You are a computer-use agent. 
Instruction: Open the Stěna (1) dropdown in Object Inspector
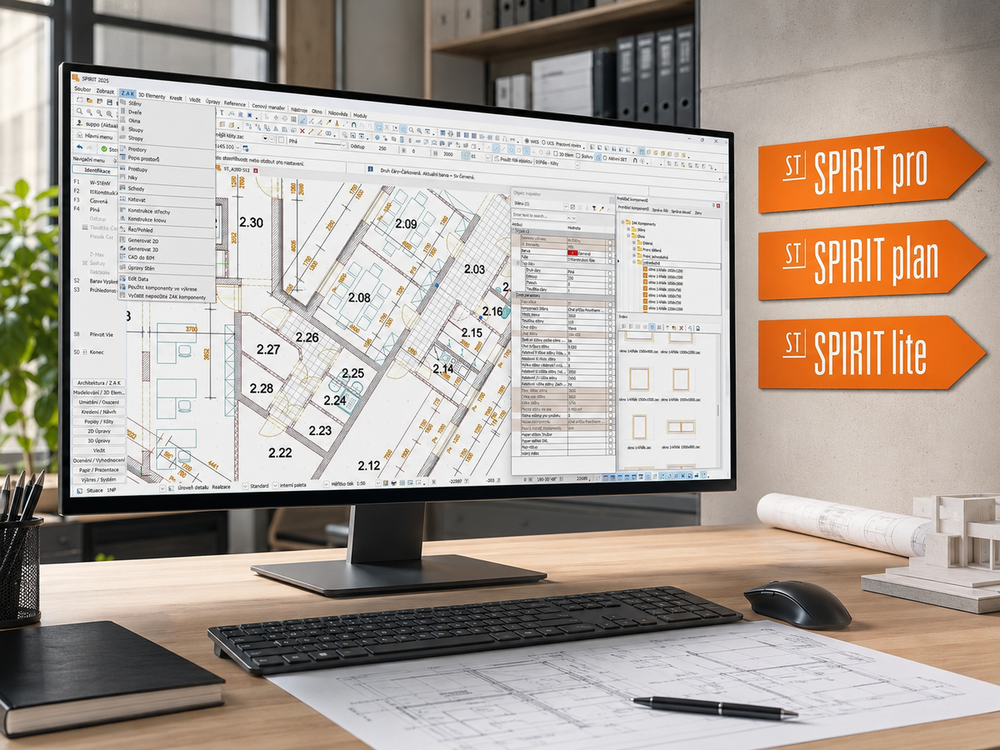566,207
